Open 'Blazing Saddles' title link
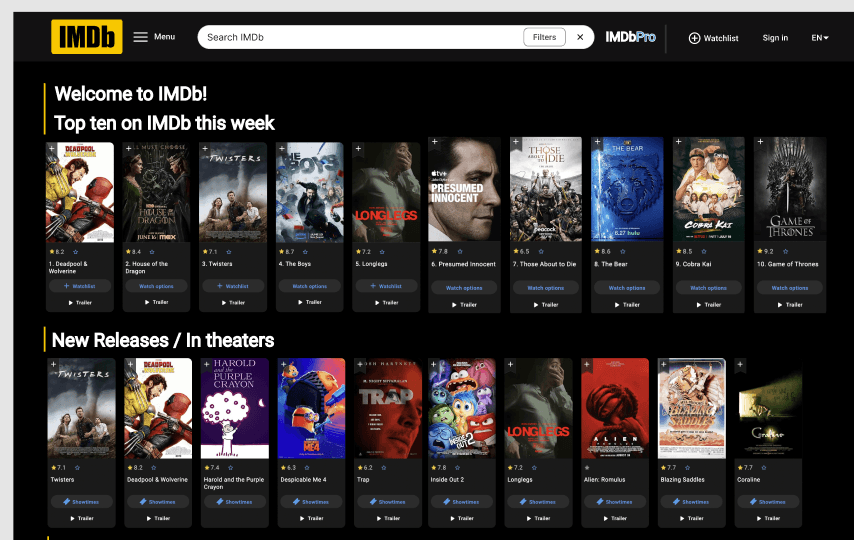The image size is (854, 540). click(682, 480)
